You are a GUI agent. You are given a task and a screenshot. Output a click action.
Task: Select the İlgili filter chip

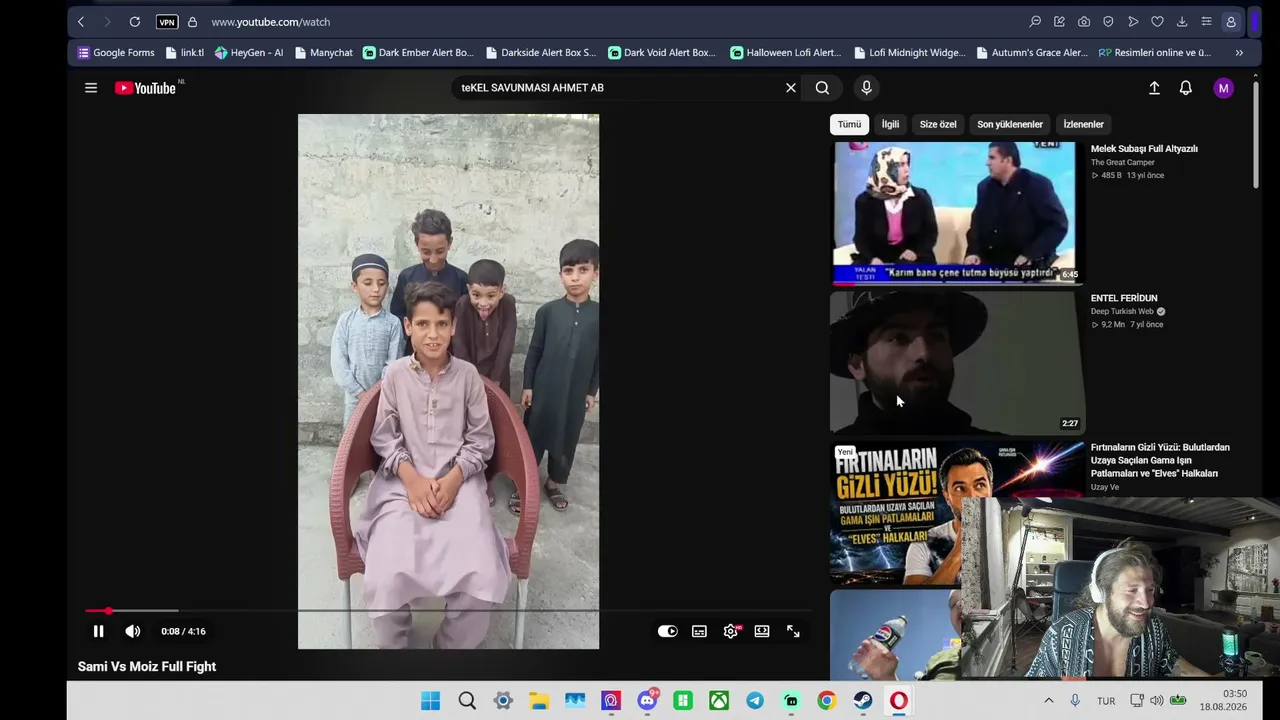[x=890, y=124]
